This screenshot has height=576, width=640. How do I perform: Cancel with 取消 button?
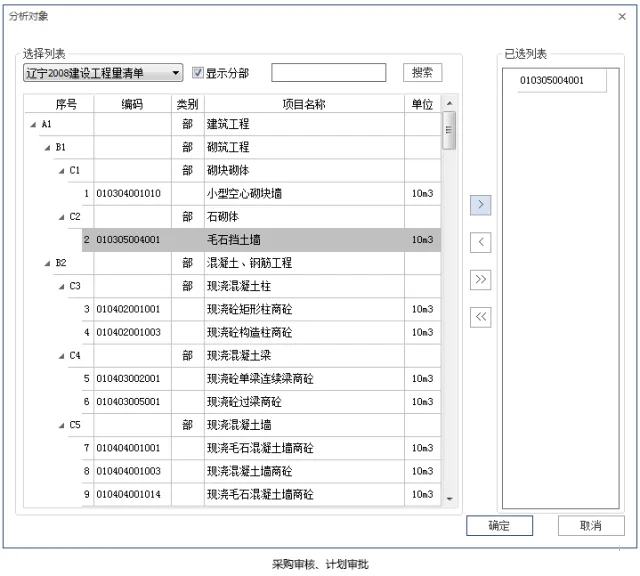[x=591, y=525]
